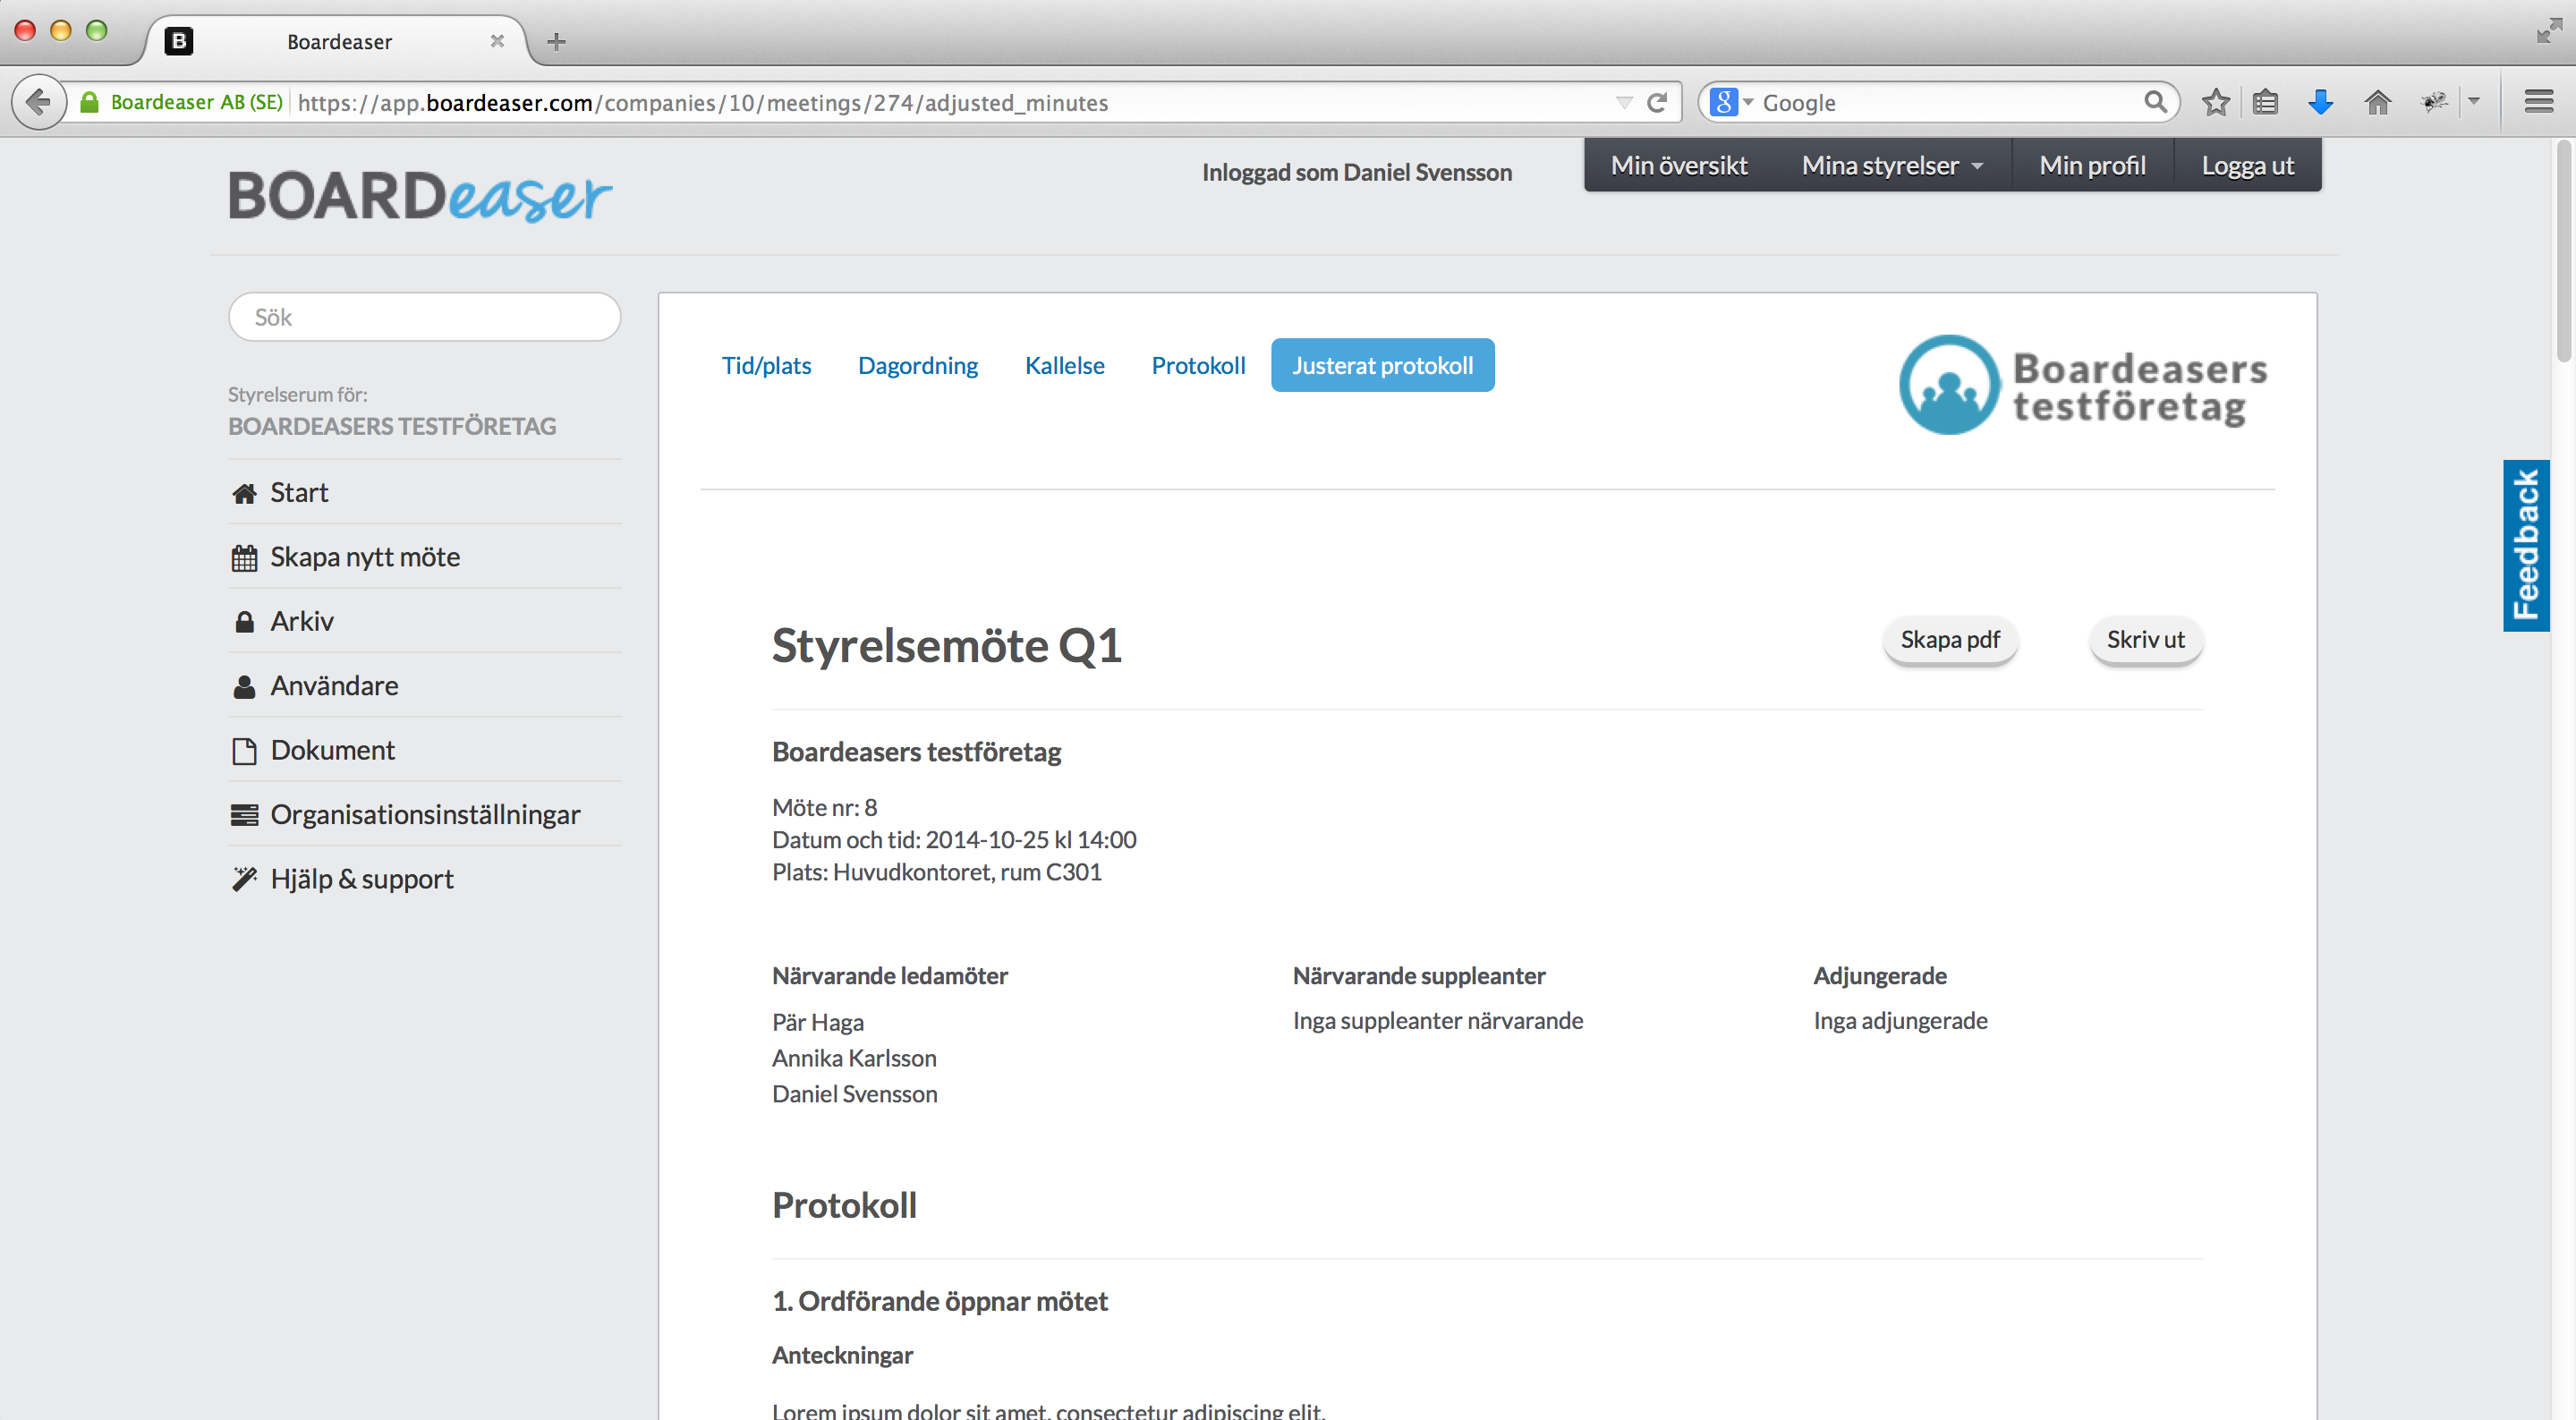This screenshot has width=2576, height=1420.
Task: Expand the Mina styrelser dropdown
Action: coord(1893,166)
